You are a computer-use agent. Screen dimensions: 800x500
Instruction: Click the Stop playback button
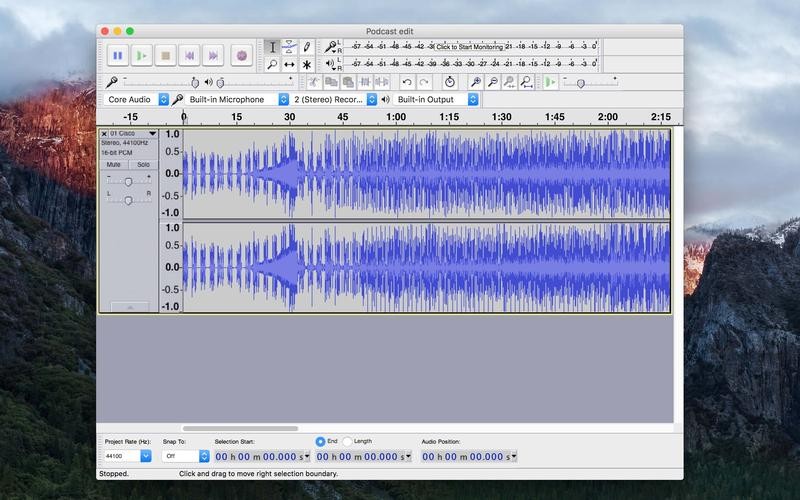point(166,56)
